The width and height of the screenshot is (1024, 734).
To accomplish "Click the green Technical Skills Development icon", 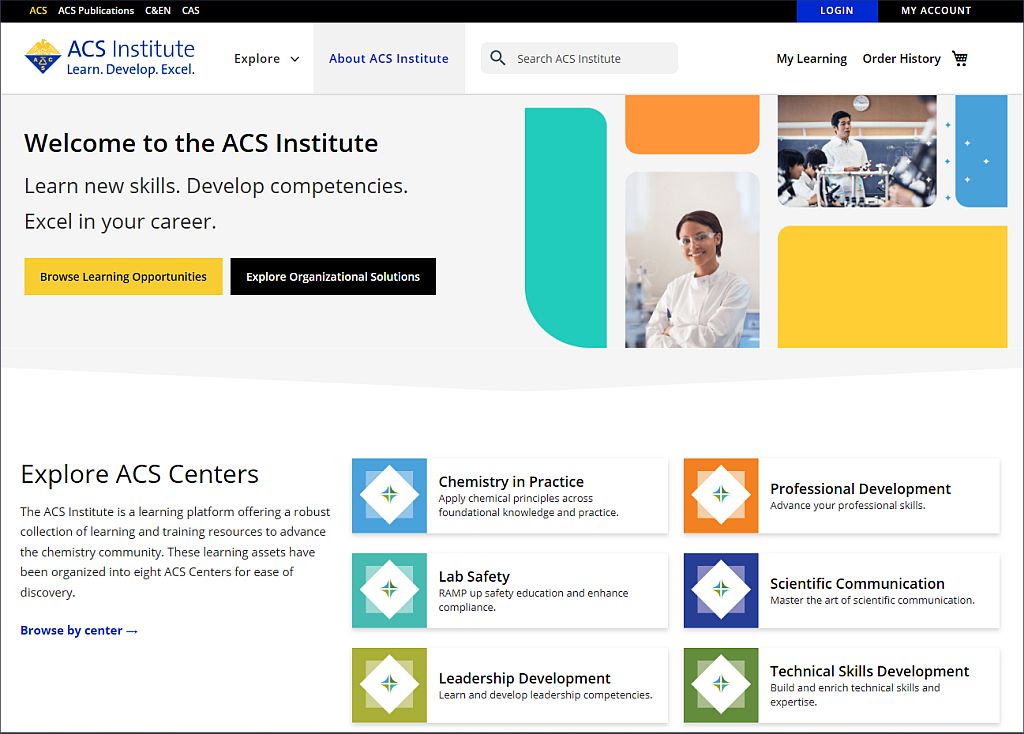I will (x=721, y=685).
